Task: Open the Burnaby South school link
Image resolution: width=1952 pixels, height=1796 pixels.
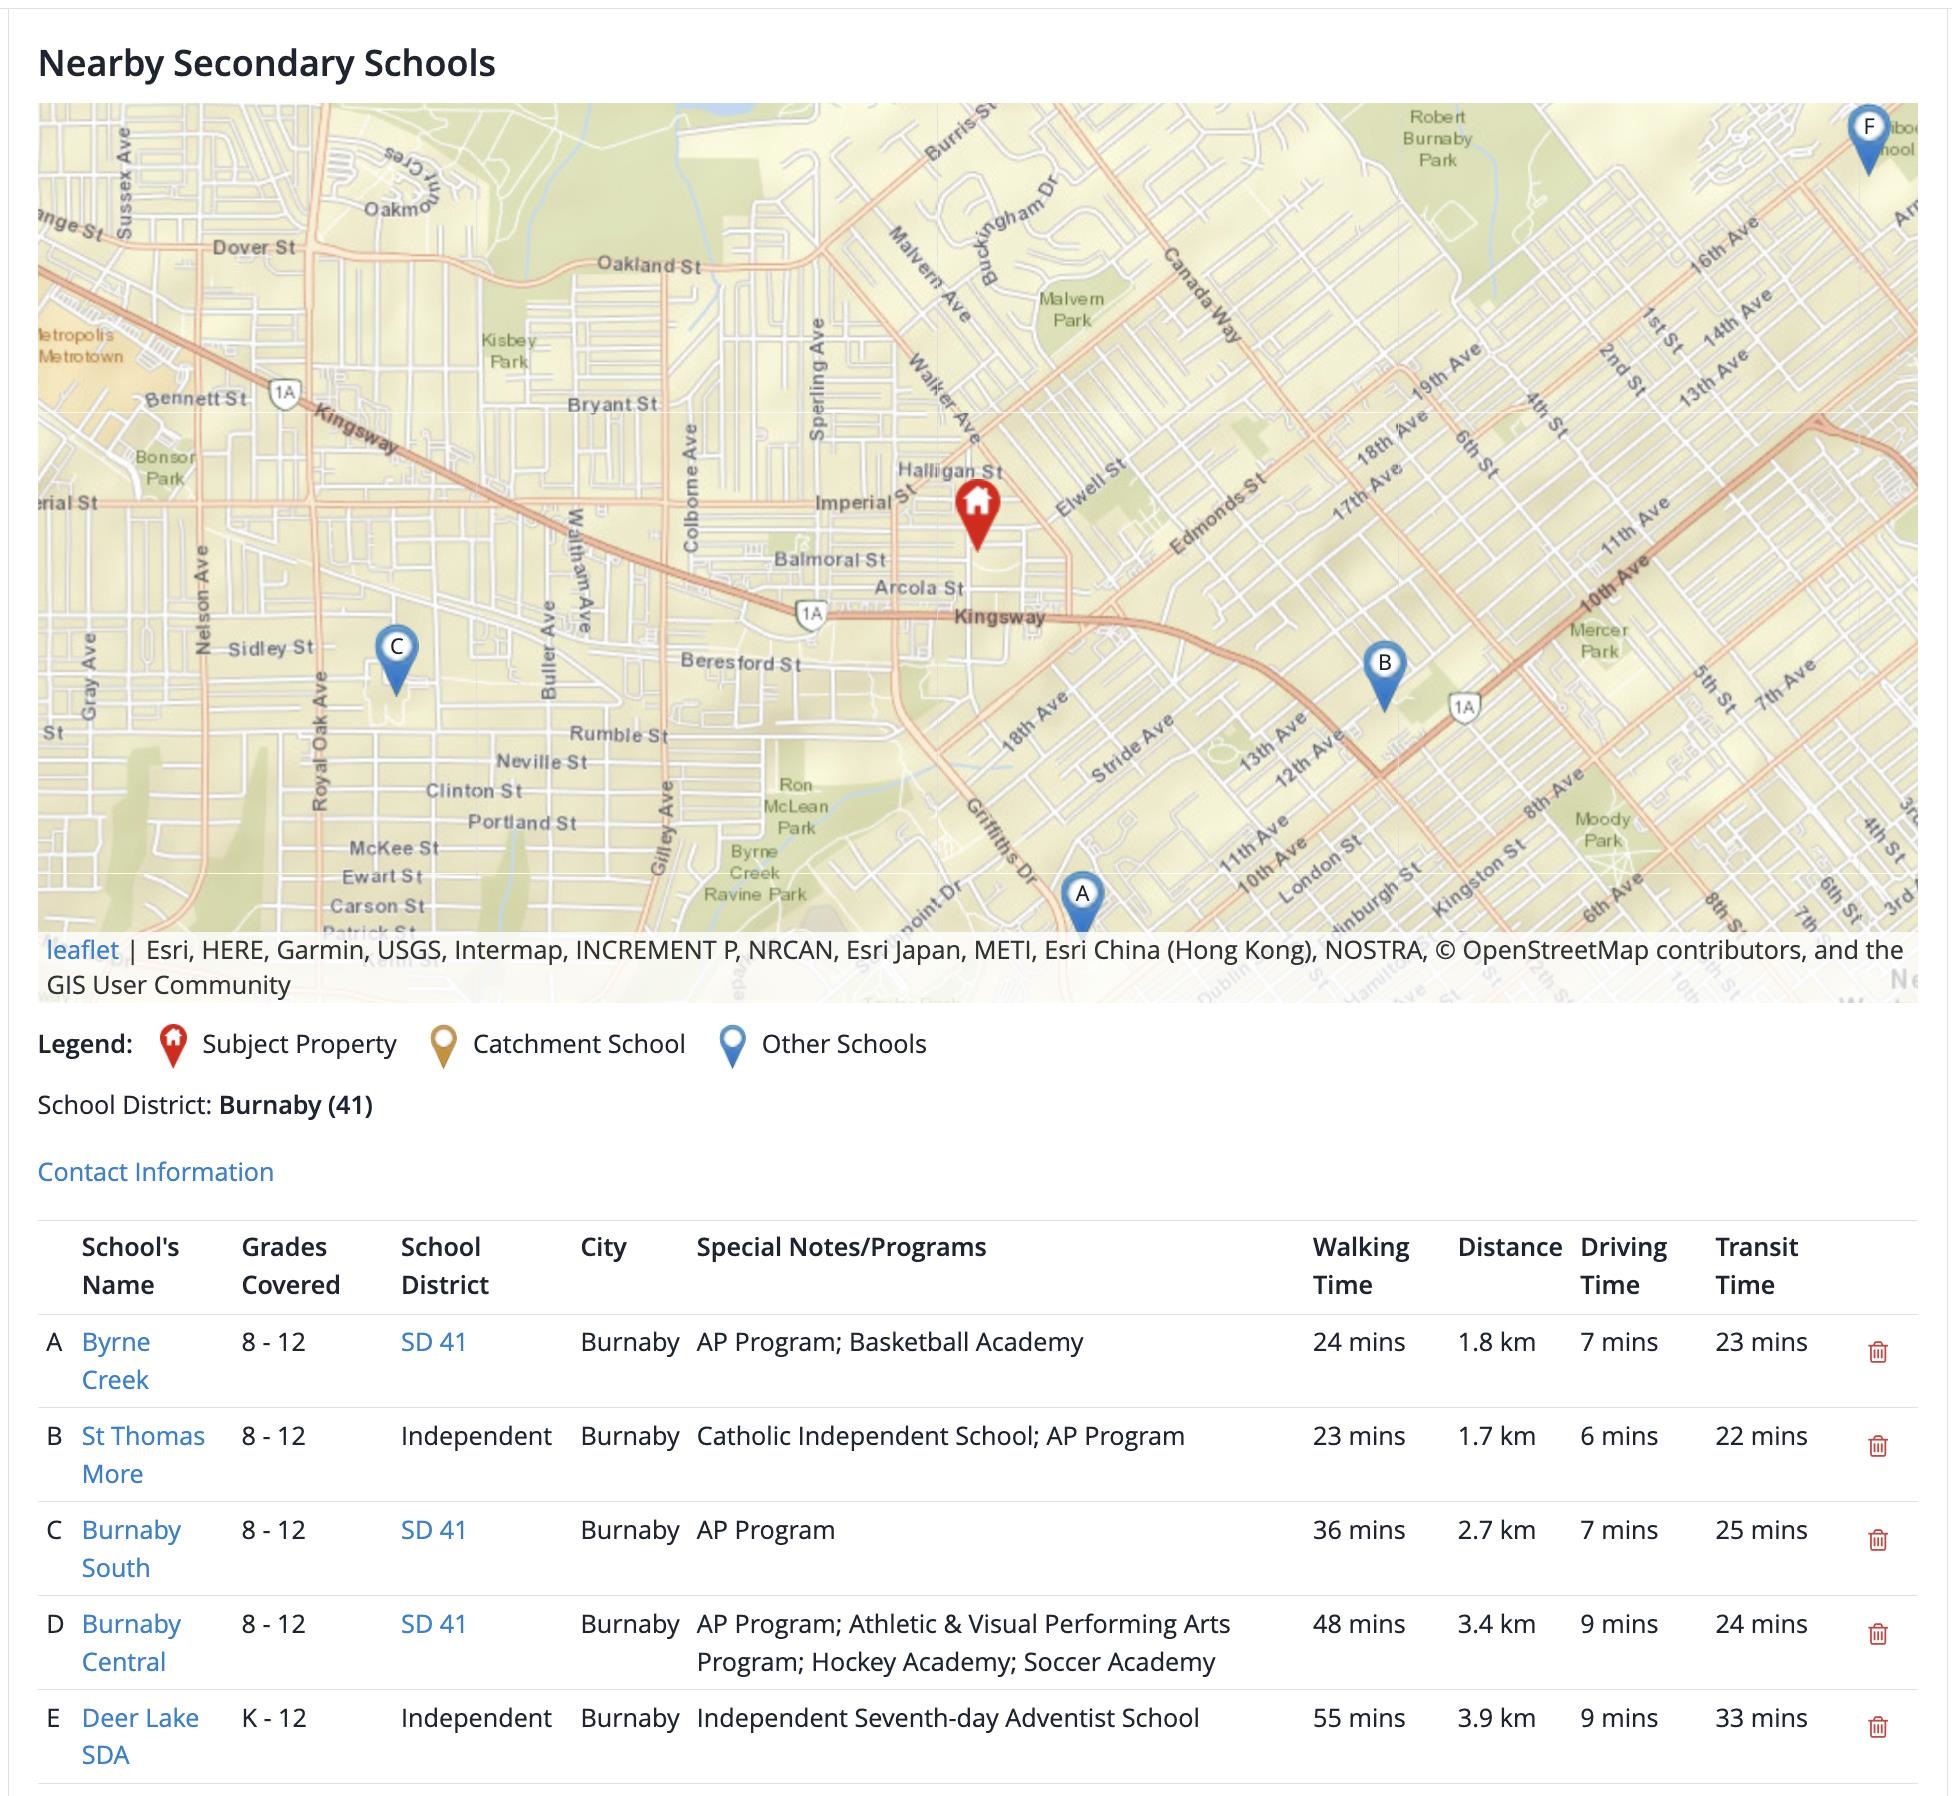Action: coord(131,1531)
